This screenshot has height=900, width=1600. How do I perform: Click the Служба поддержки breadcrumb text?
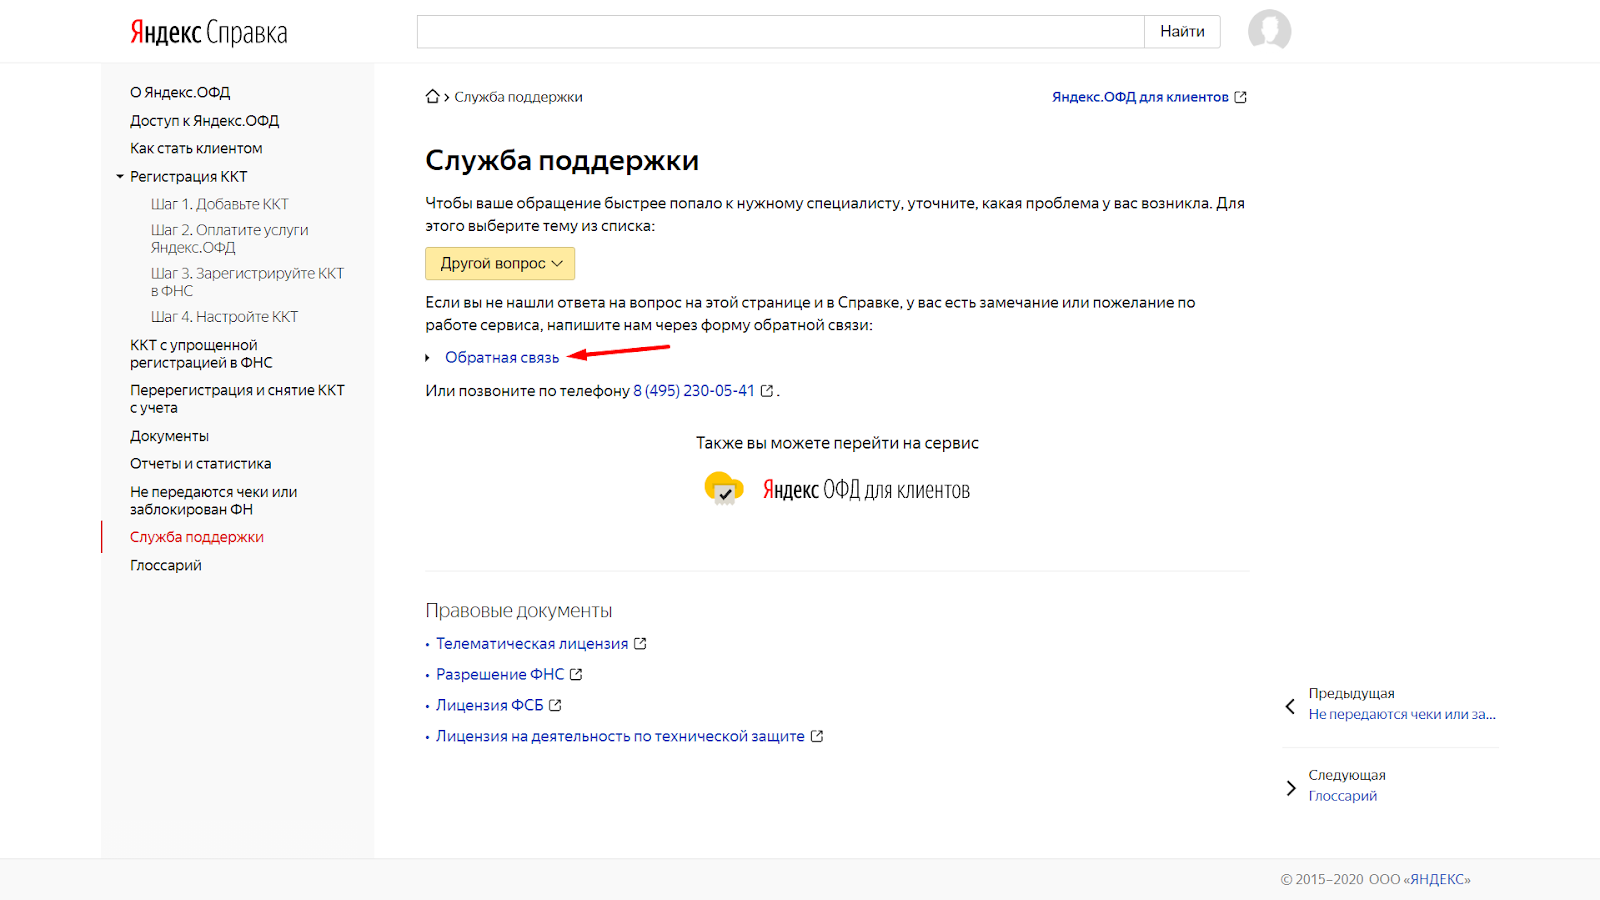(518, 97)
